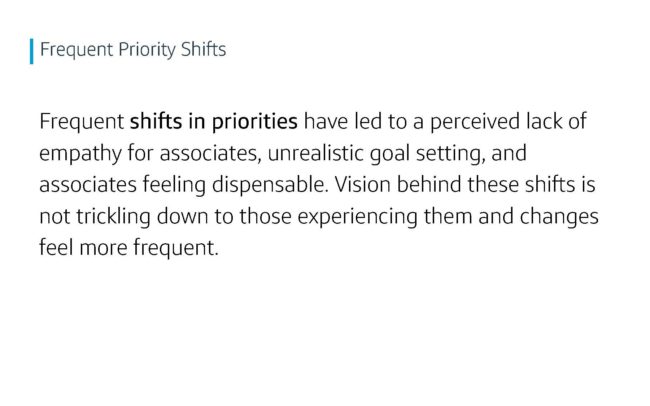Image resolution: width=650 pixels, height=406 pixels.
Task: Click the word "perceived" in the first line
Action: 475,122
